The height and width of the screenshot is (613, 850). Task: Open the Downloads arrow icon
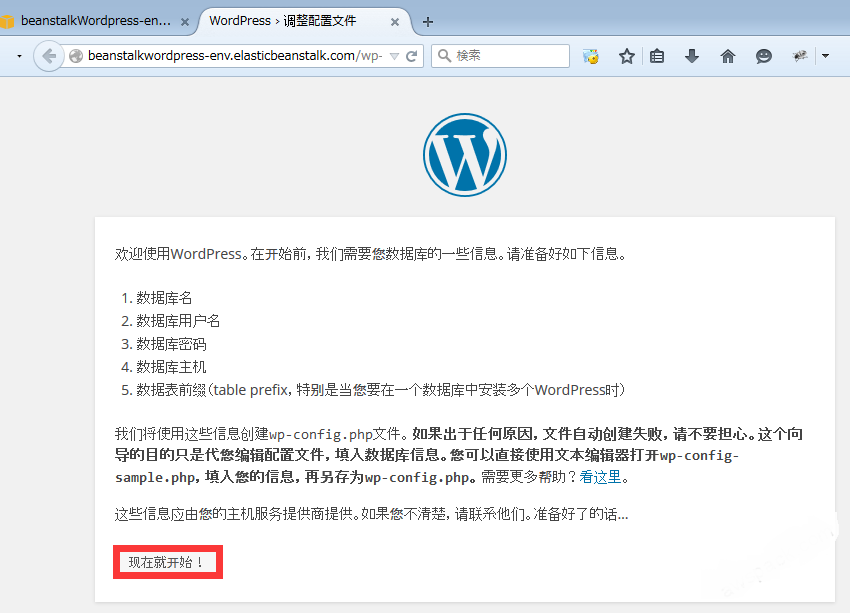692,56
